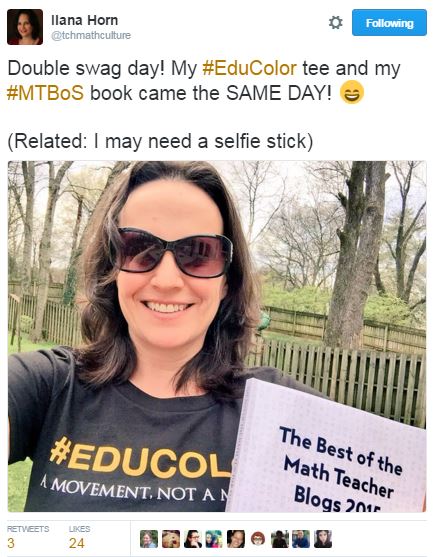Screen dimensions: 436x557
Task: Open the dark silhouette liker avatar
Action: click(x=280, y=539)
